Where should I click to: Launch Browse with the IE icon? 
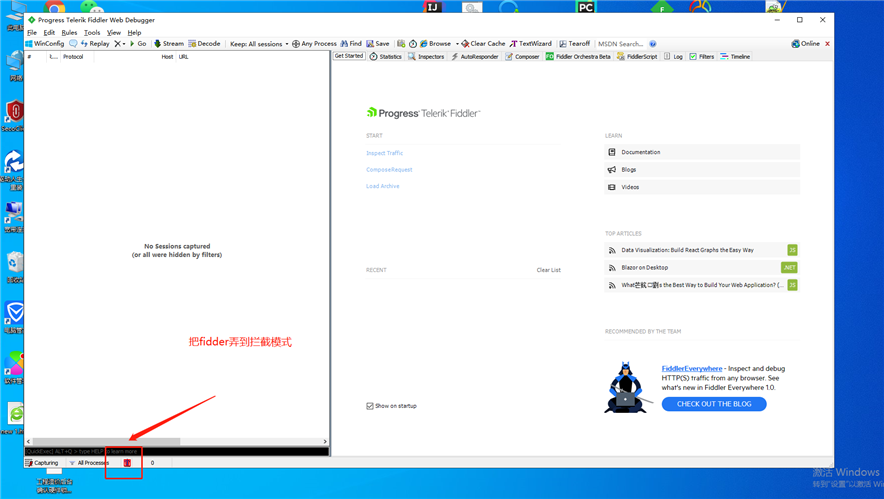[435, 43]
